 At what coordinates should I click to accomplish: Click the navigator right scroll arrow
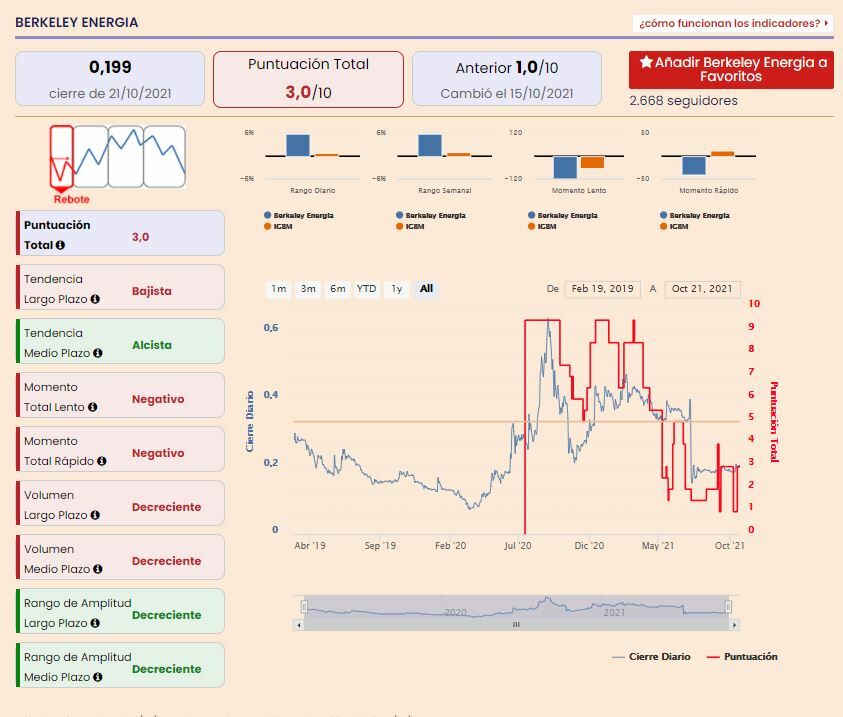[x=734, y=625]
